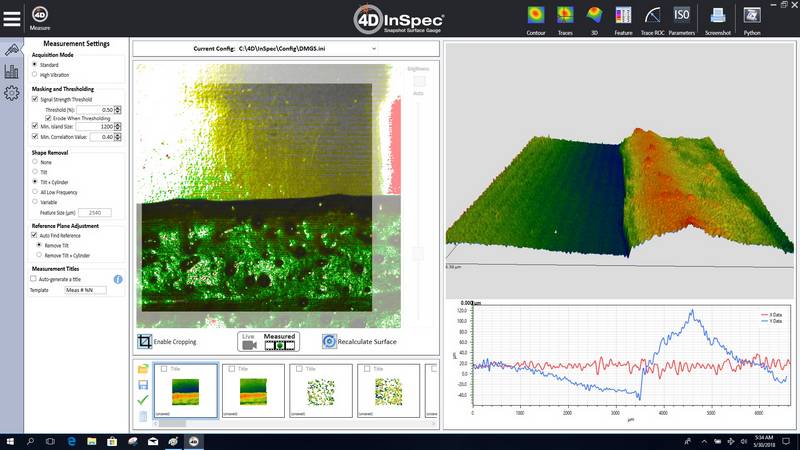Open taskbar search
The width and height of the screenshot is (800, 450).
click(30, 441)
